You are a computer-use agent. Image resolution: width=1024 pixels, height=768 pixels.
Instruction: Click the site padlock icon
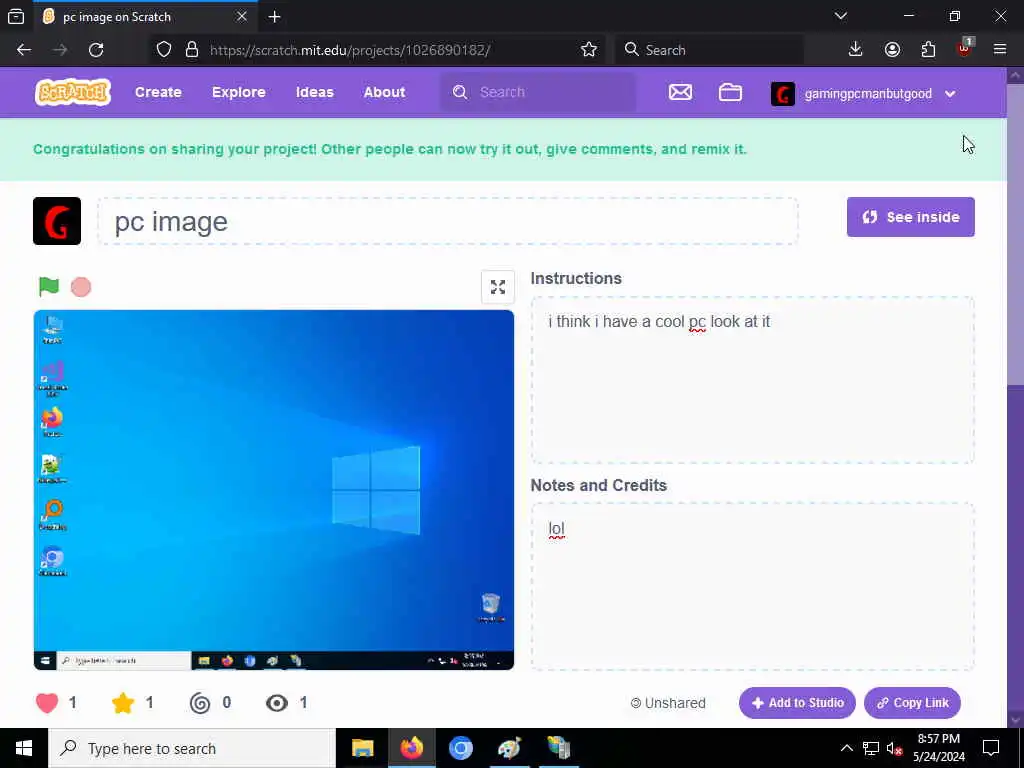pos(192,50)
